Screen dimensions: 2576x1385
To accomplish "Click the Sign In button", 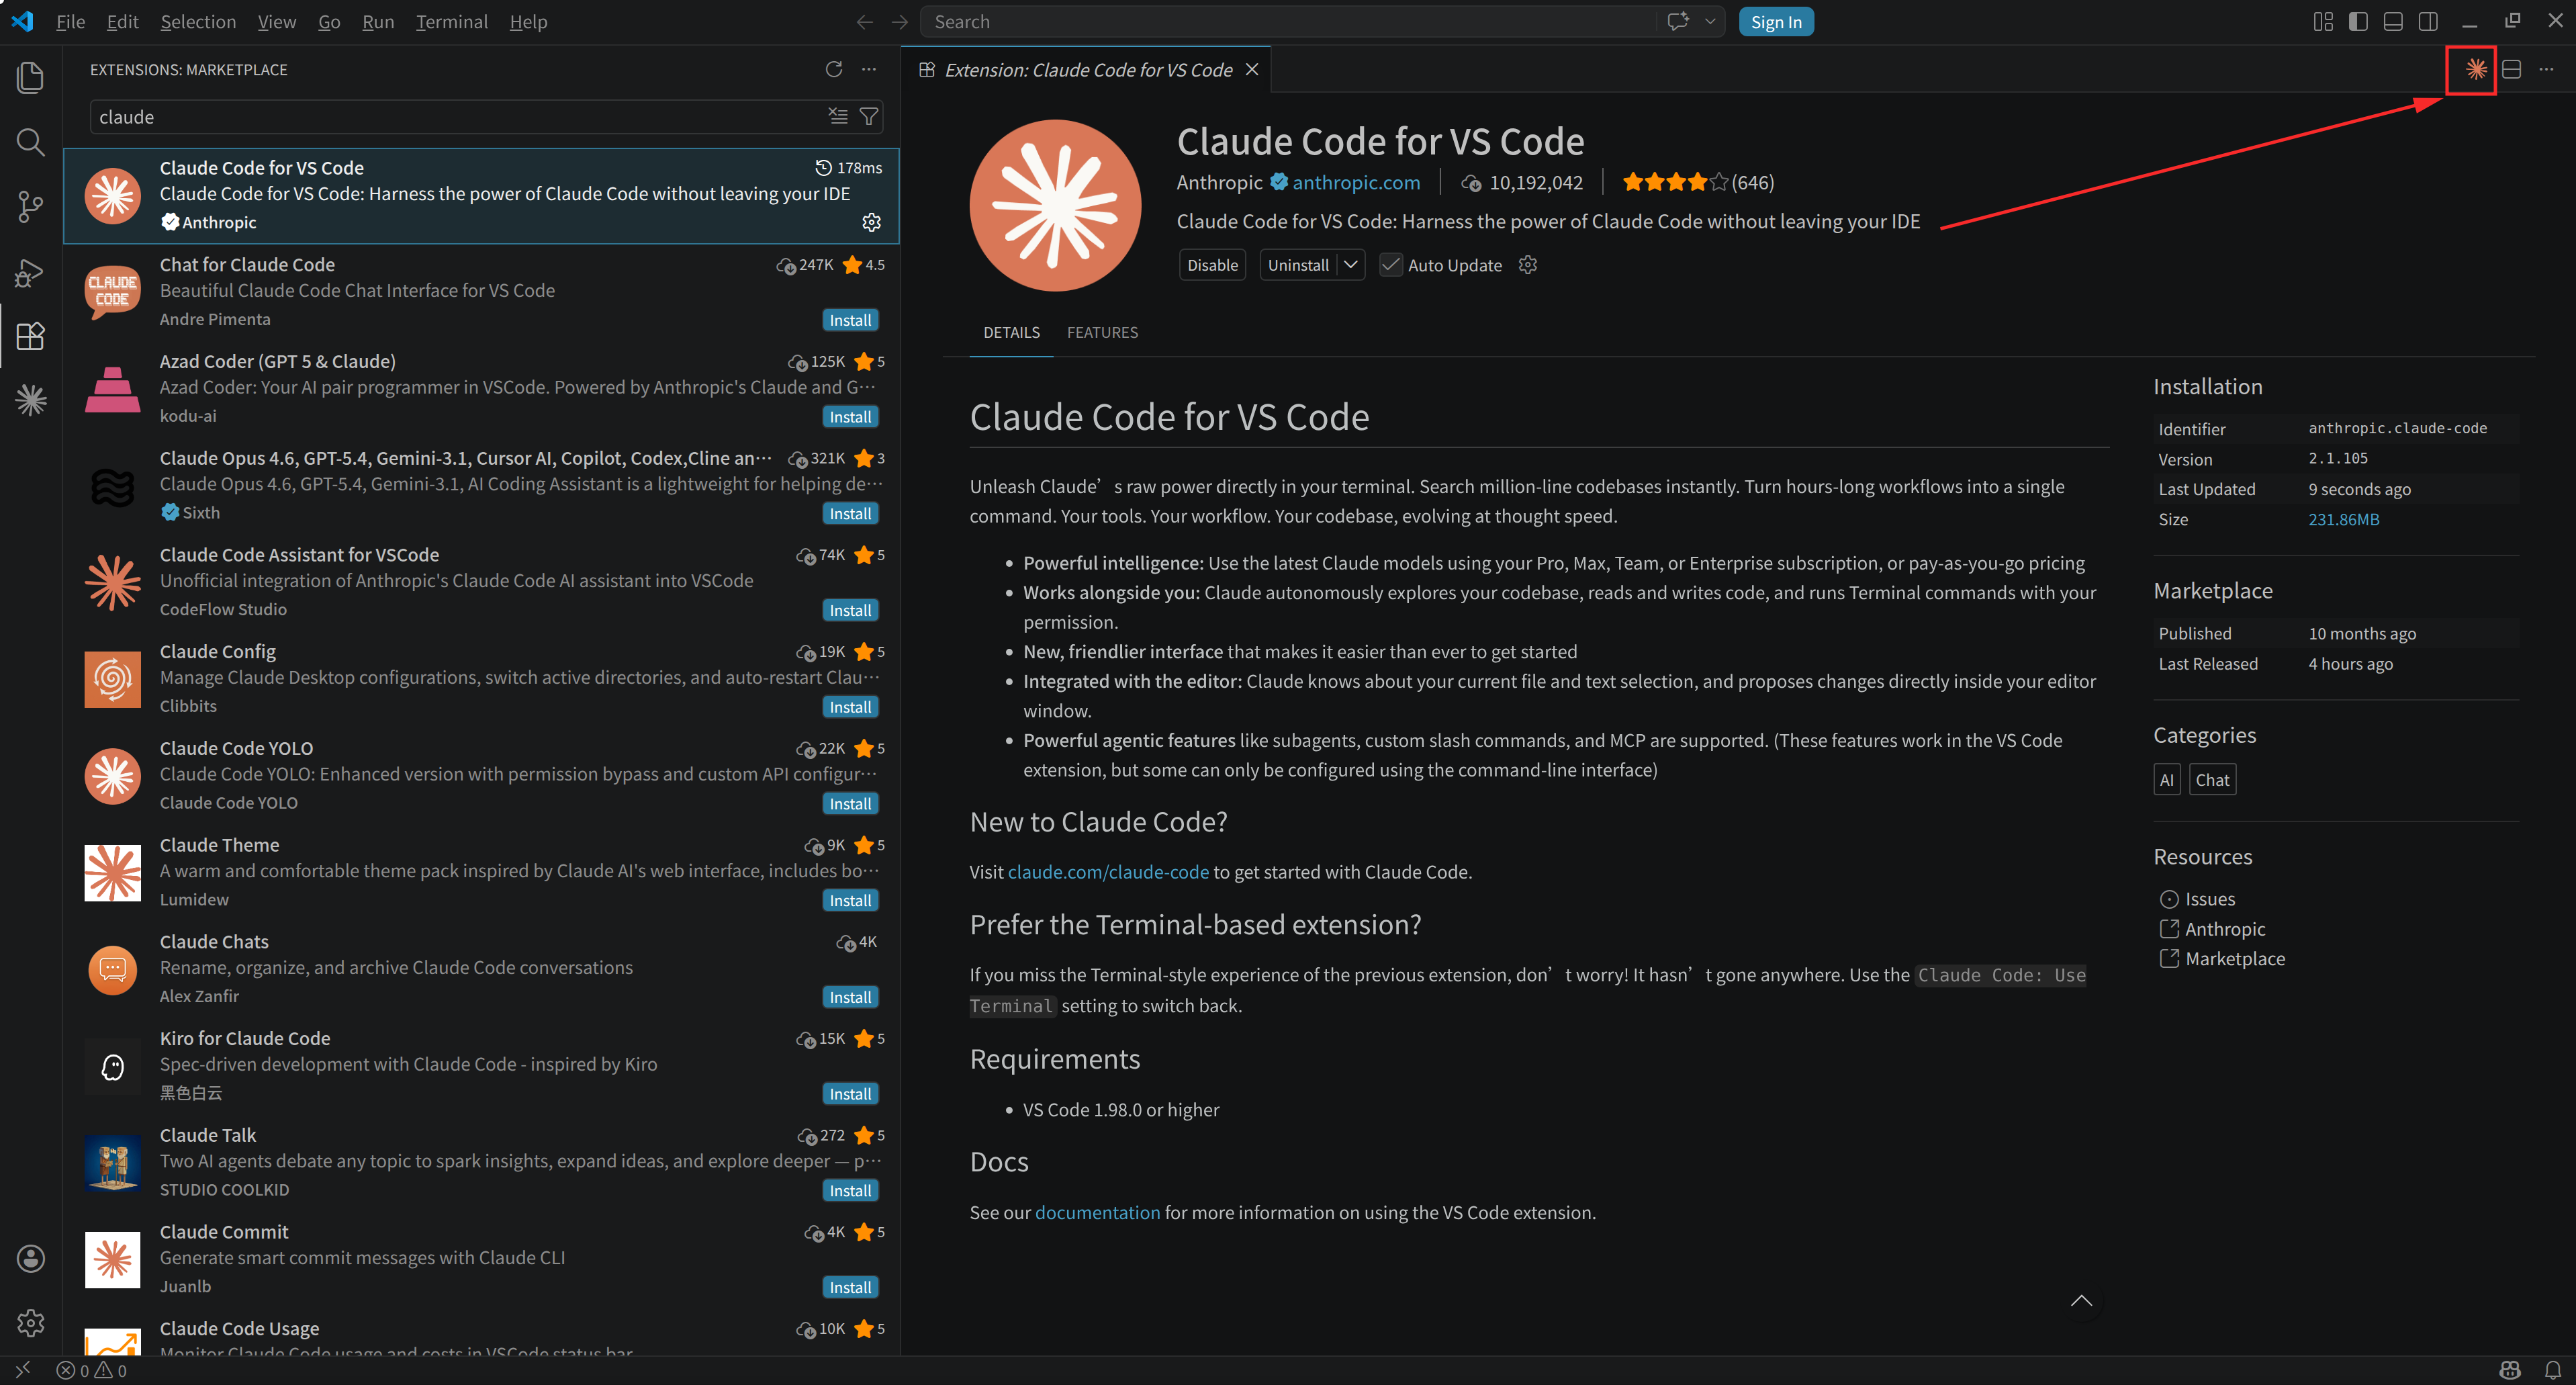I will pos(1776,22).
